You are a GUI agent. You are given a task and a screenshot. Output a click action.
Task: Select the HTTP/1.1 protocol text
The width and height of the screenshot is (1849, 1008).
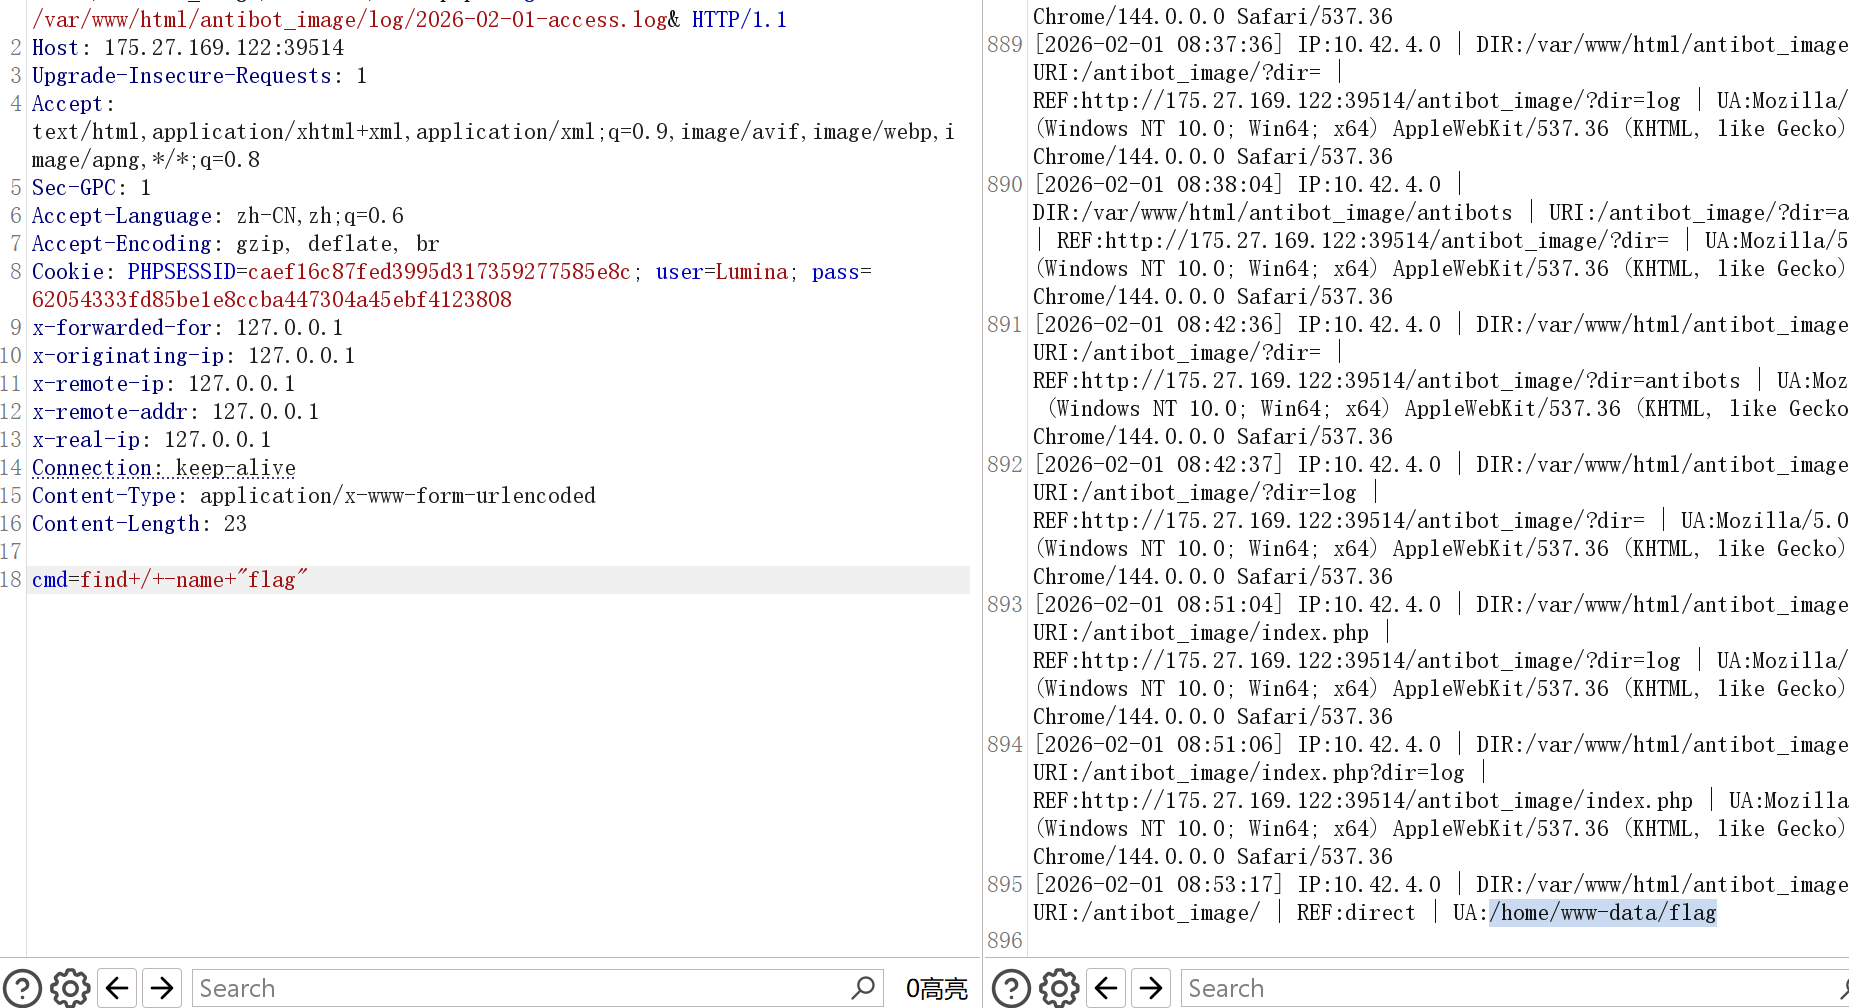tap(739, 19)
